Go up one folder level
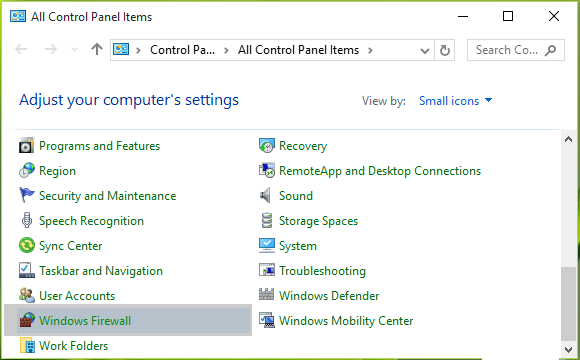This screenshot has height=360, width=580. click(x=97, y=49)
